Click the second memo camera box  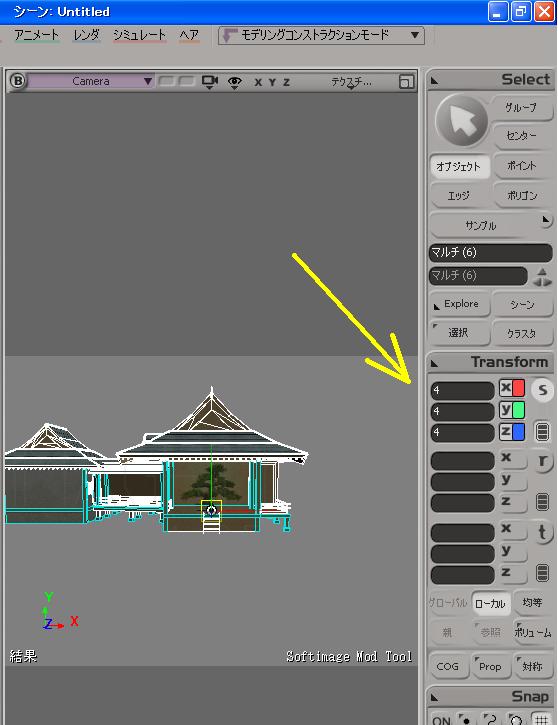pos(186,81)
